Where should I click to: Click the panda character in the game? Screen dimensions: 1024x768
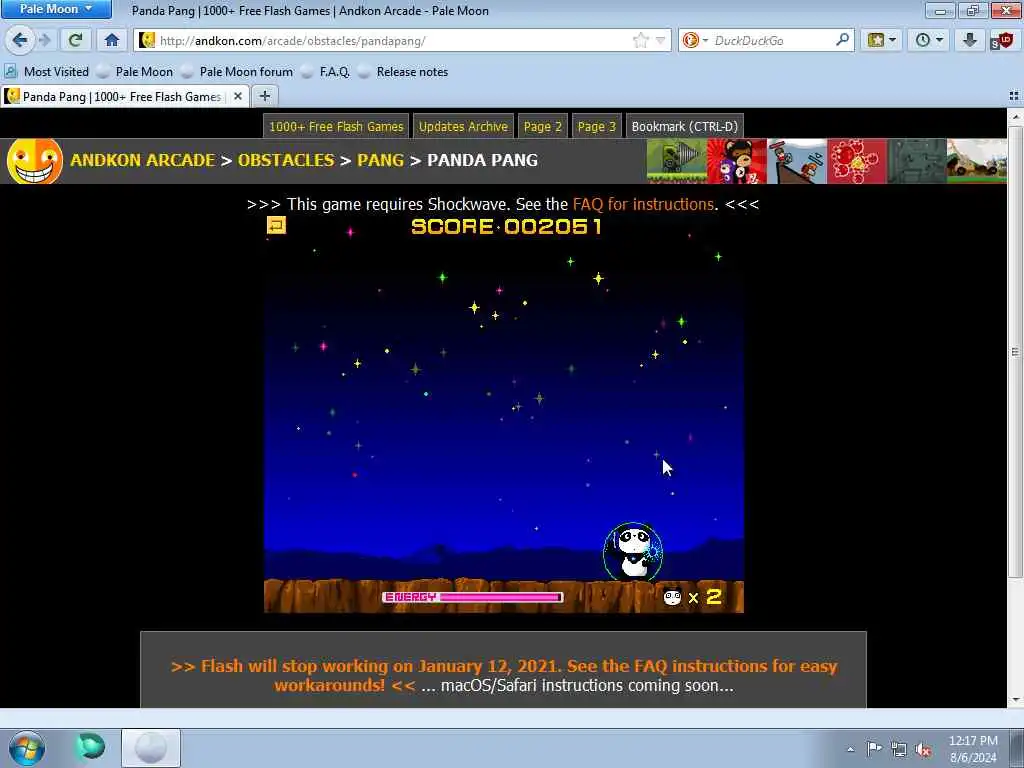[633, 552]
